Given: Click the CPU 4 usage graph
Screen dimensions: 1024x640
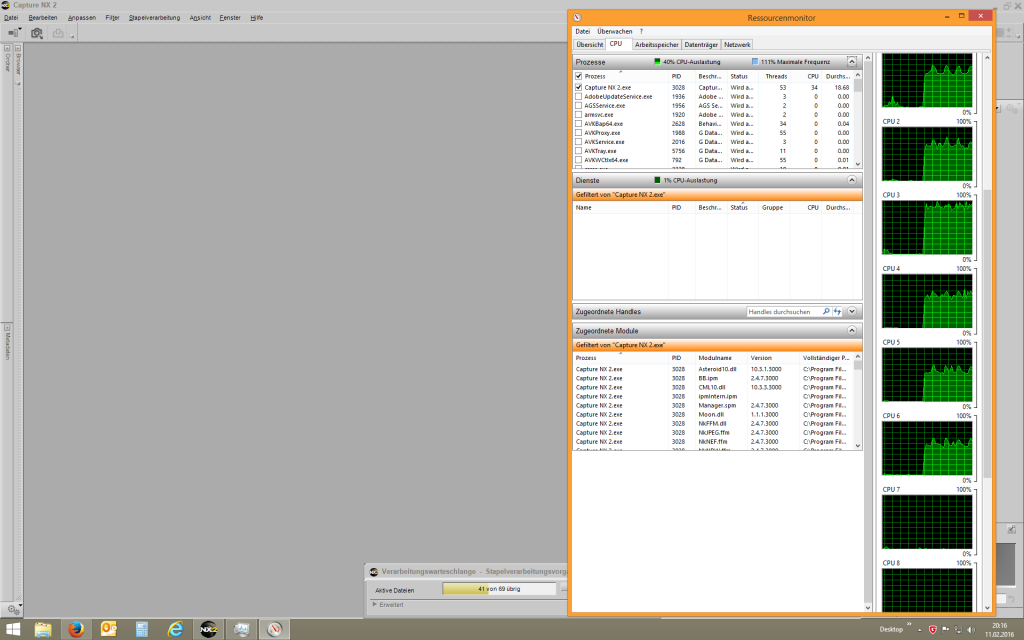Looking at the screenshot, I should tap(927, 301).
